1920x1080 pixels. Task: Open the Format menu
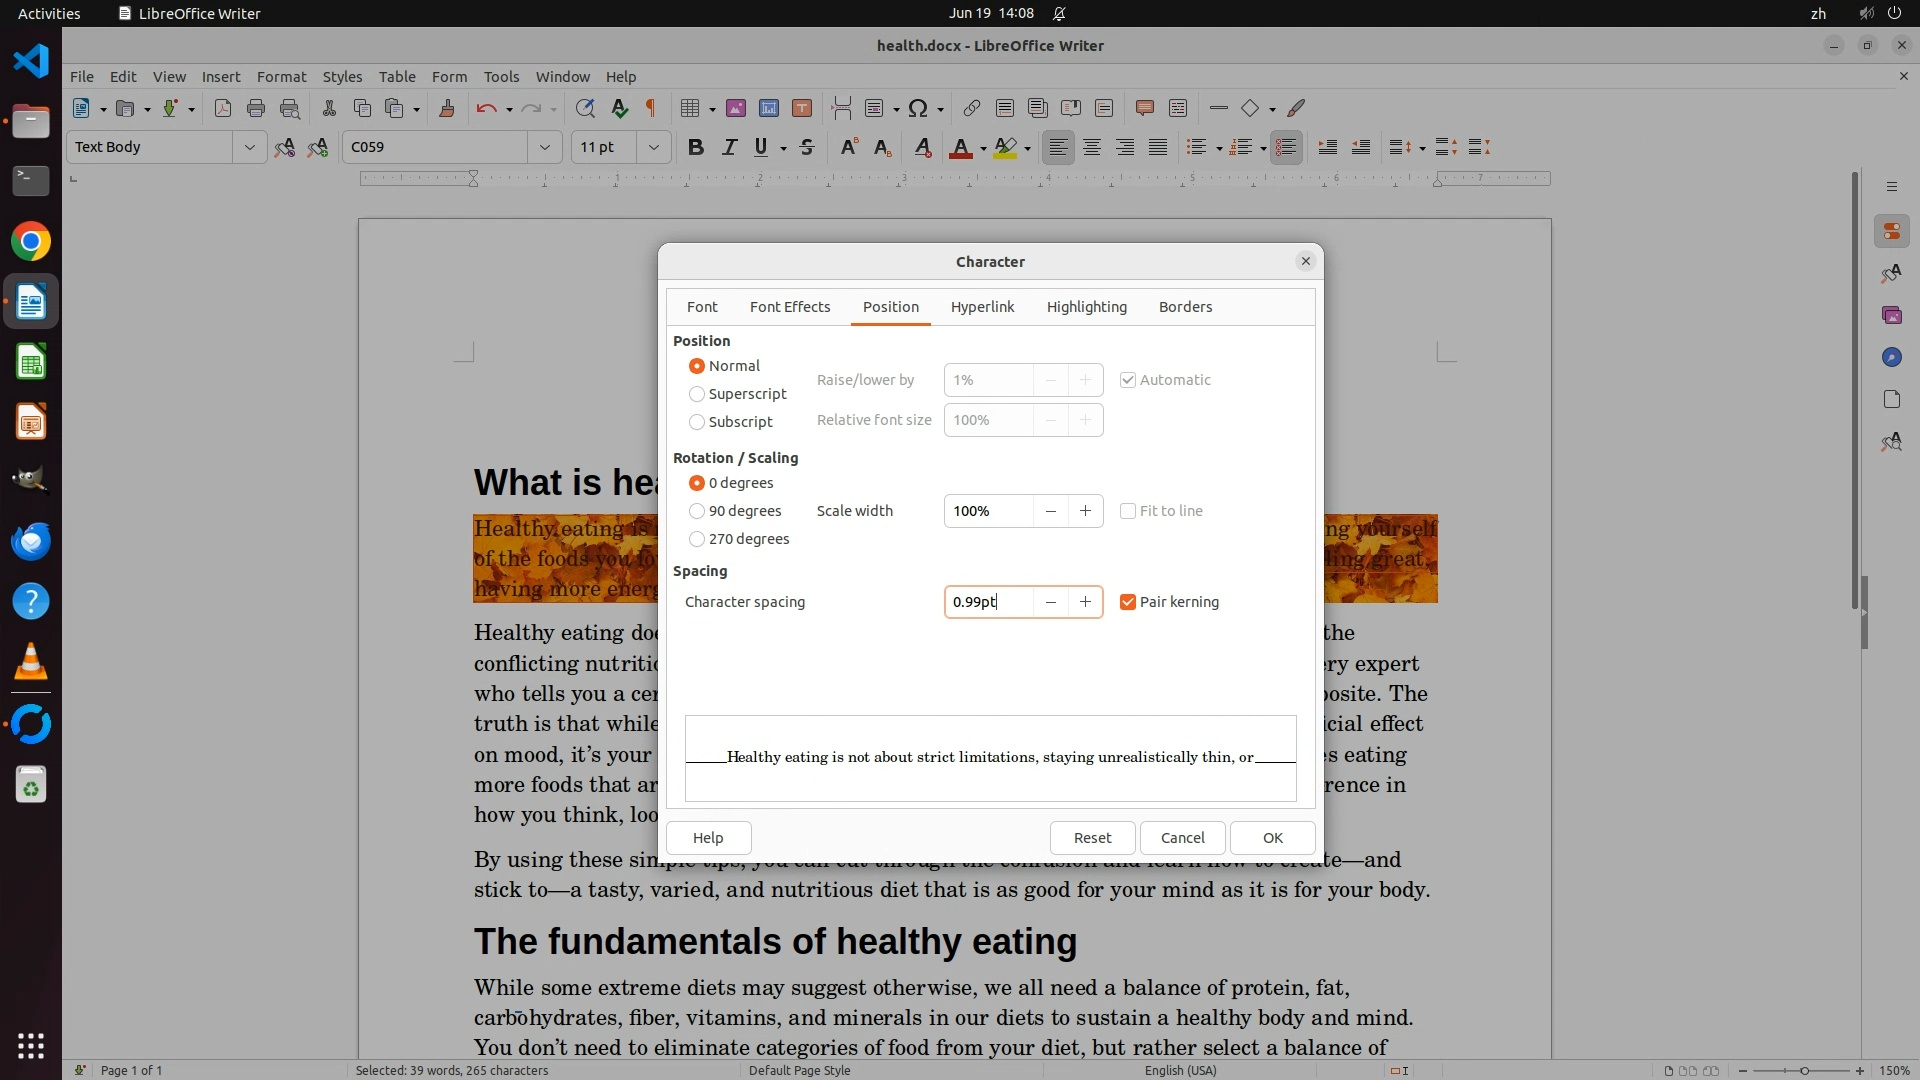point(281,77)
